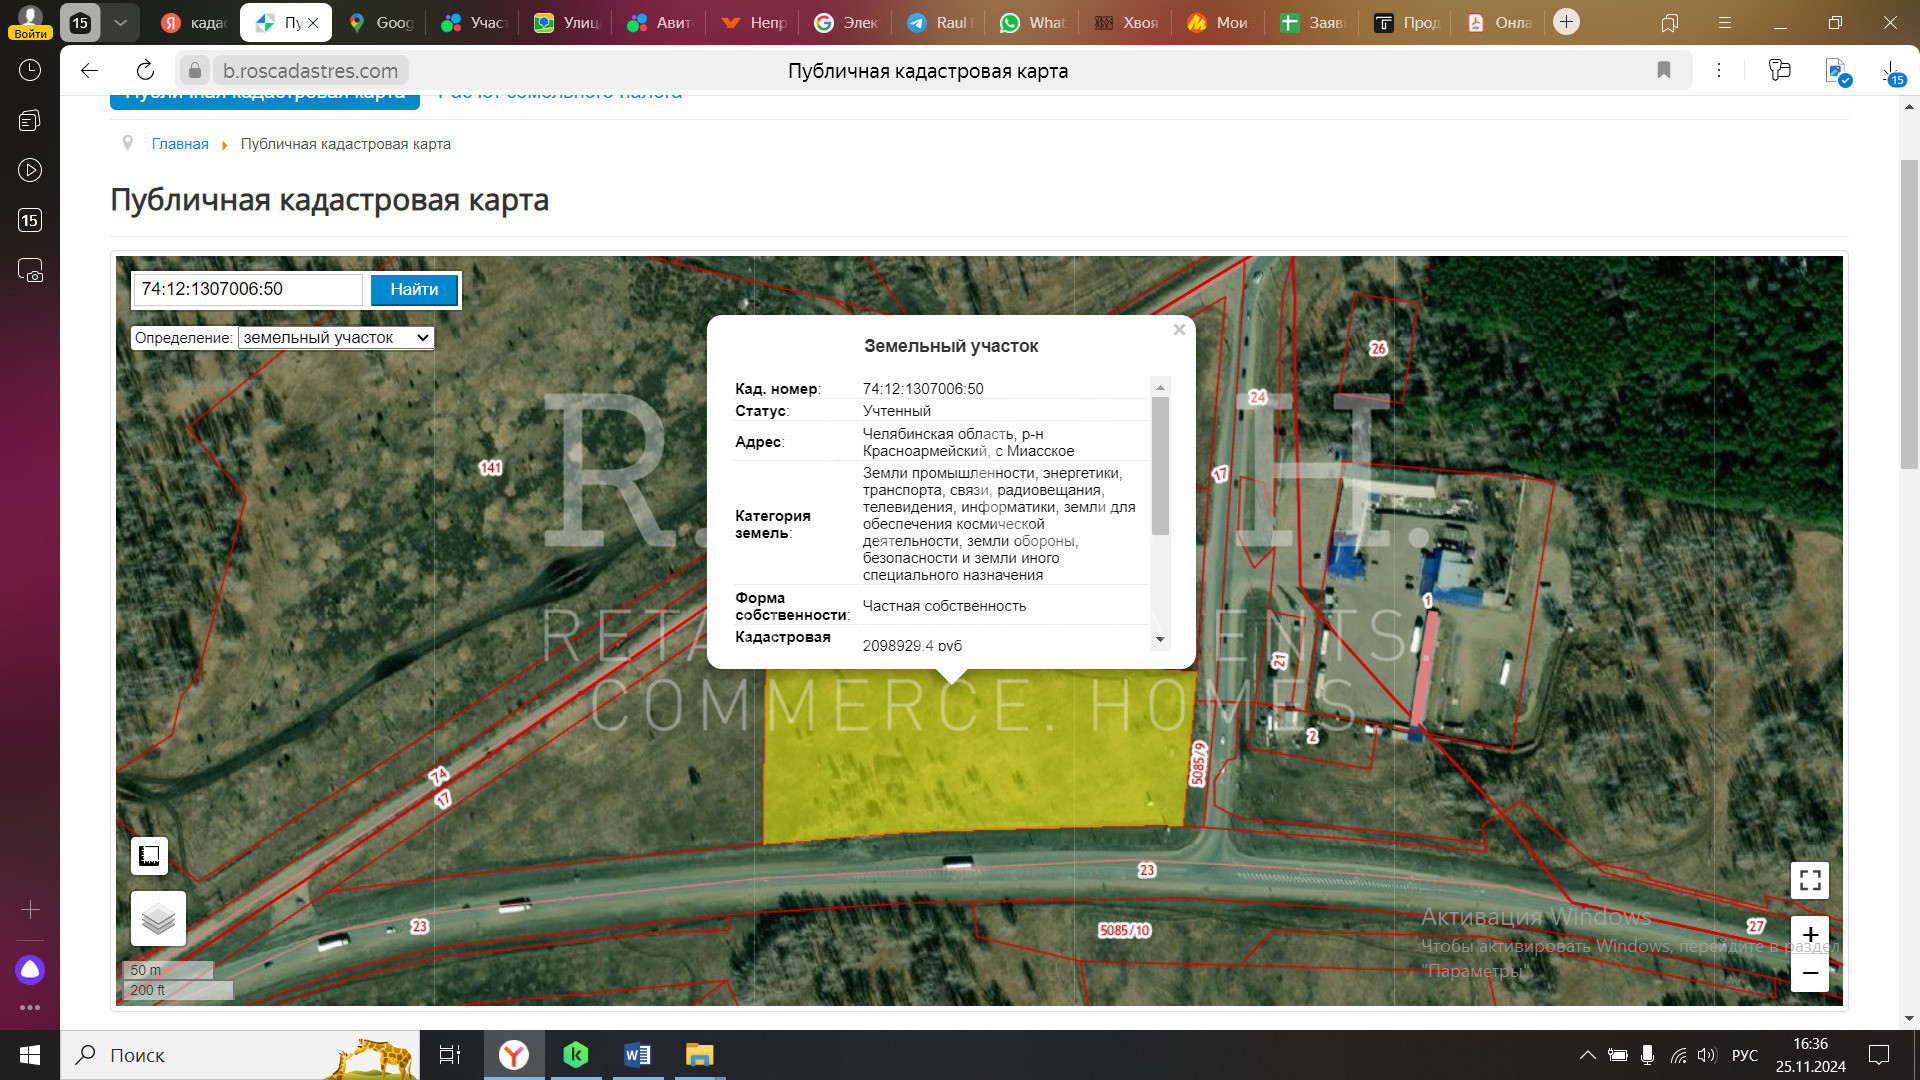Launch Alice assistant purple icon
The width and height of the screenshot is (1920, 1080).
click(x=30, y=969)
